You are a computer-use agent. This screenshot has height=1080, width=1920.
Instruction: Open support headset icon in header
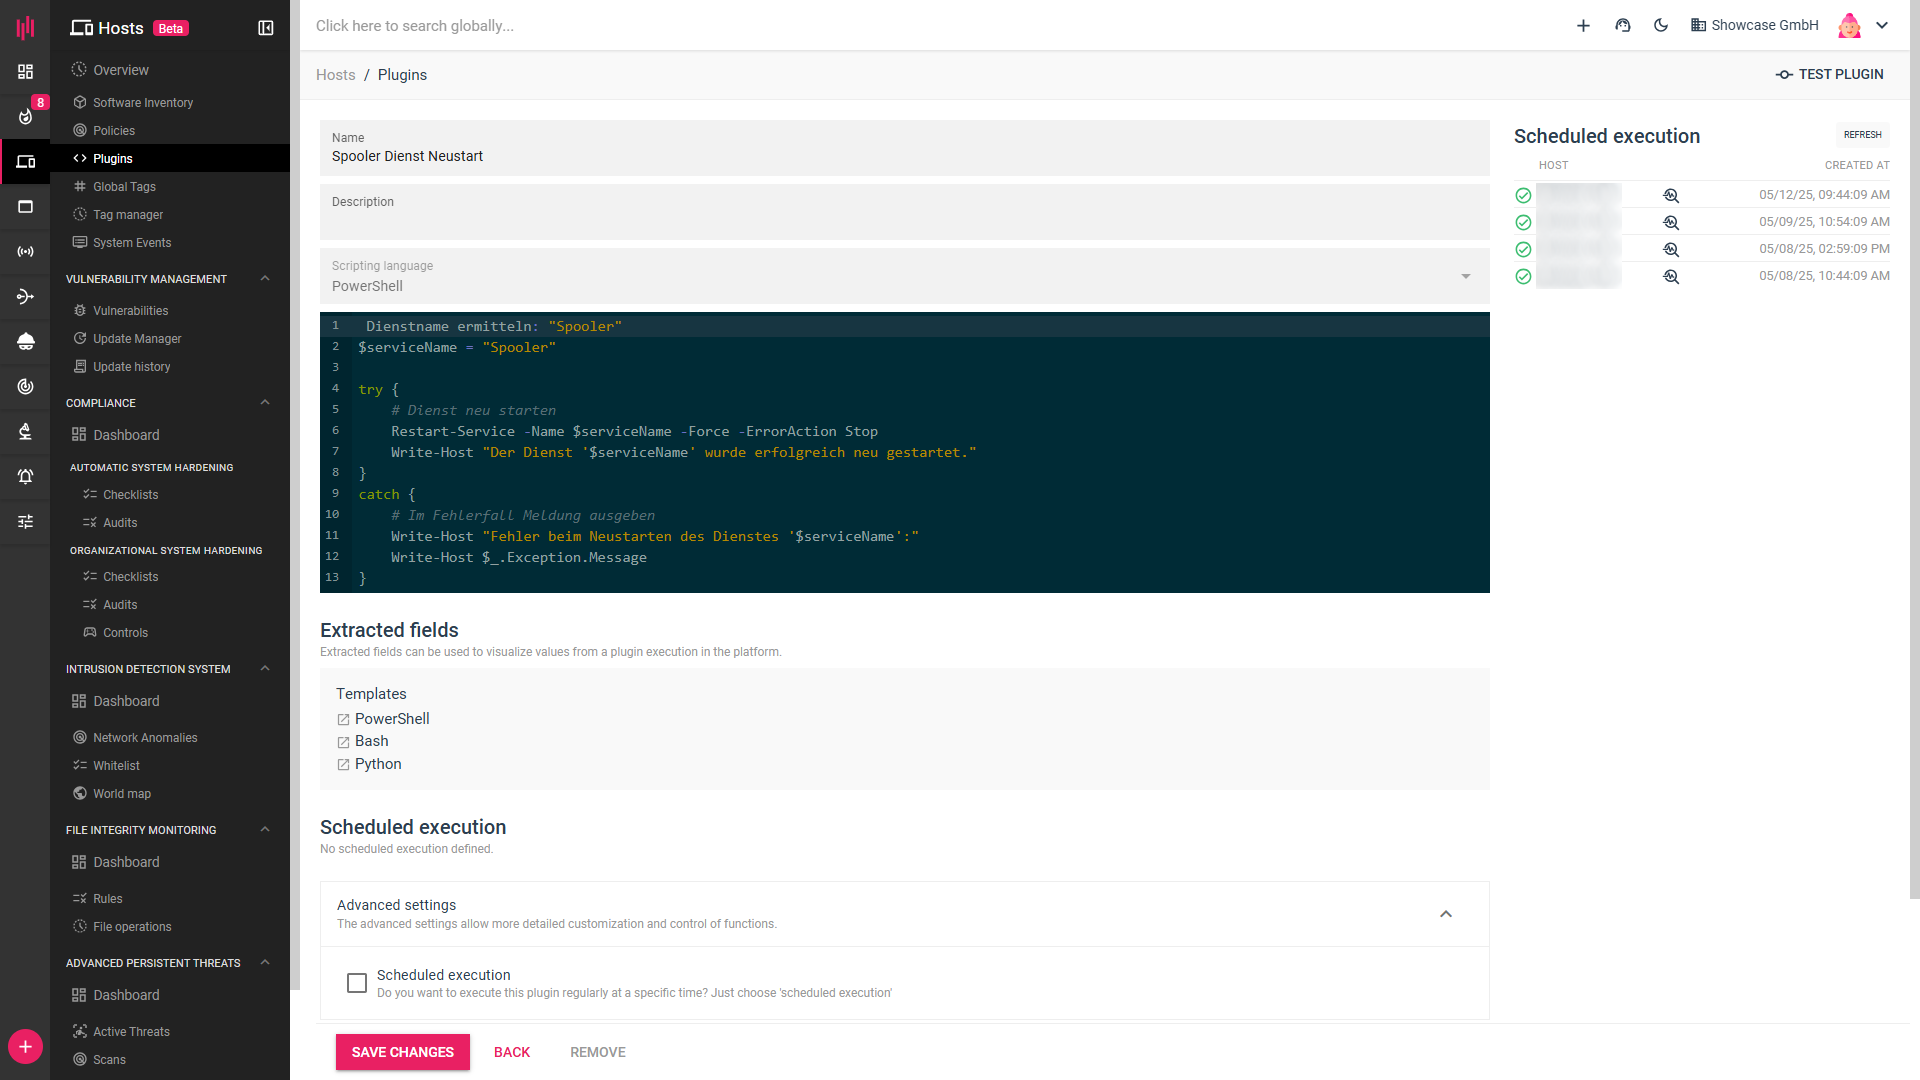click(1623, 26)
